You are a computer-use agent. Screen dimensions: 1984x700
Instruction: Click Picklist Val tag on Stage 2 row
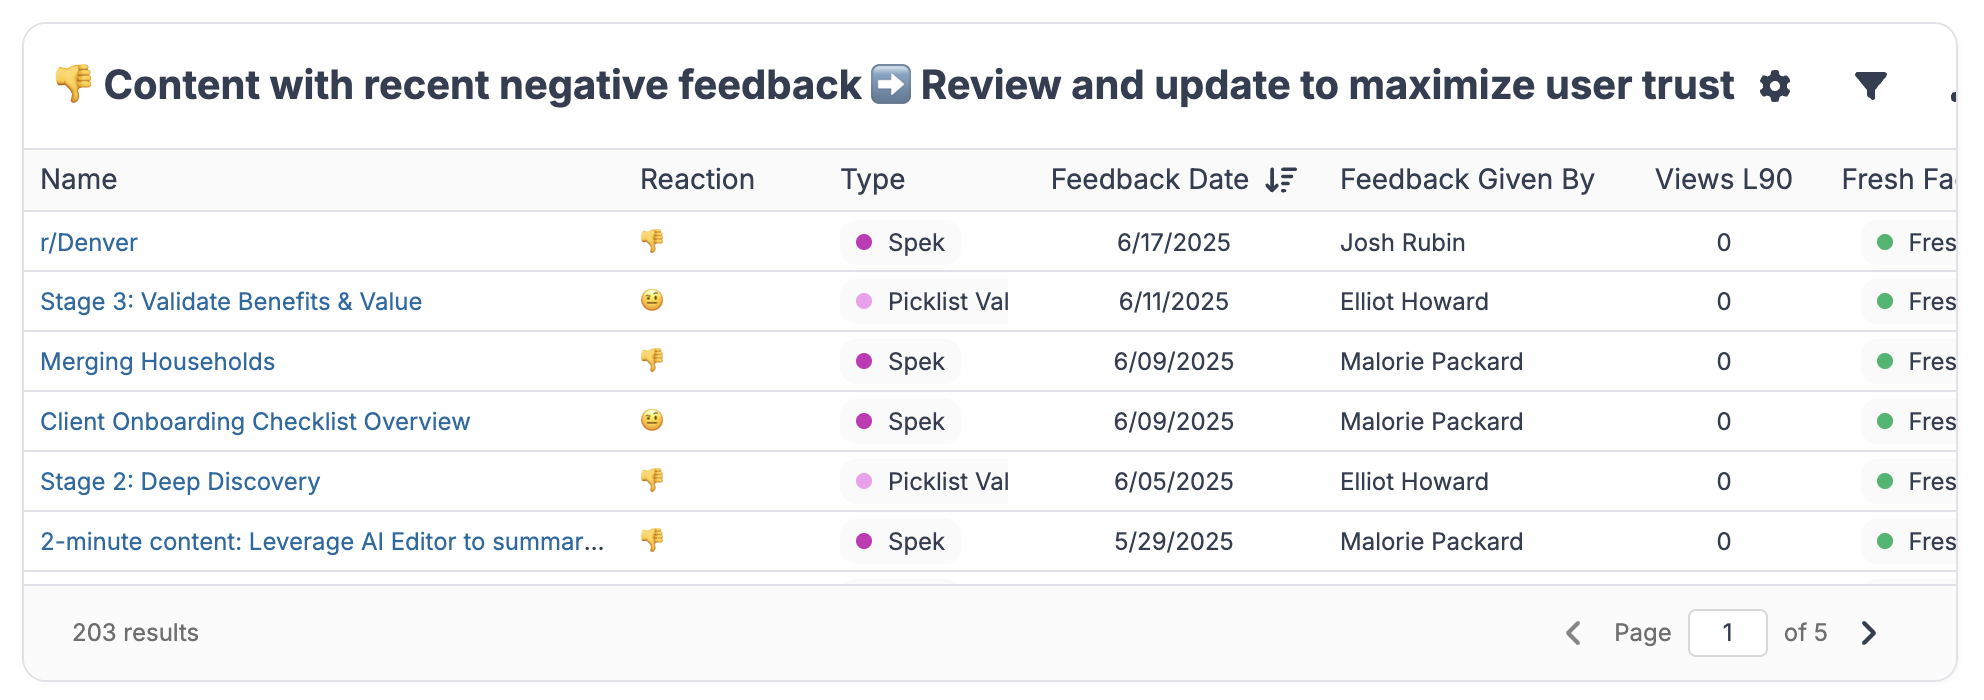point(928,481)
